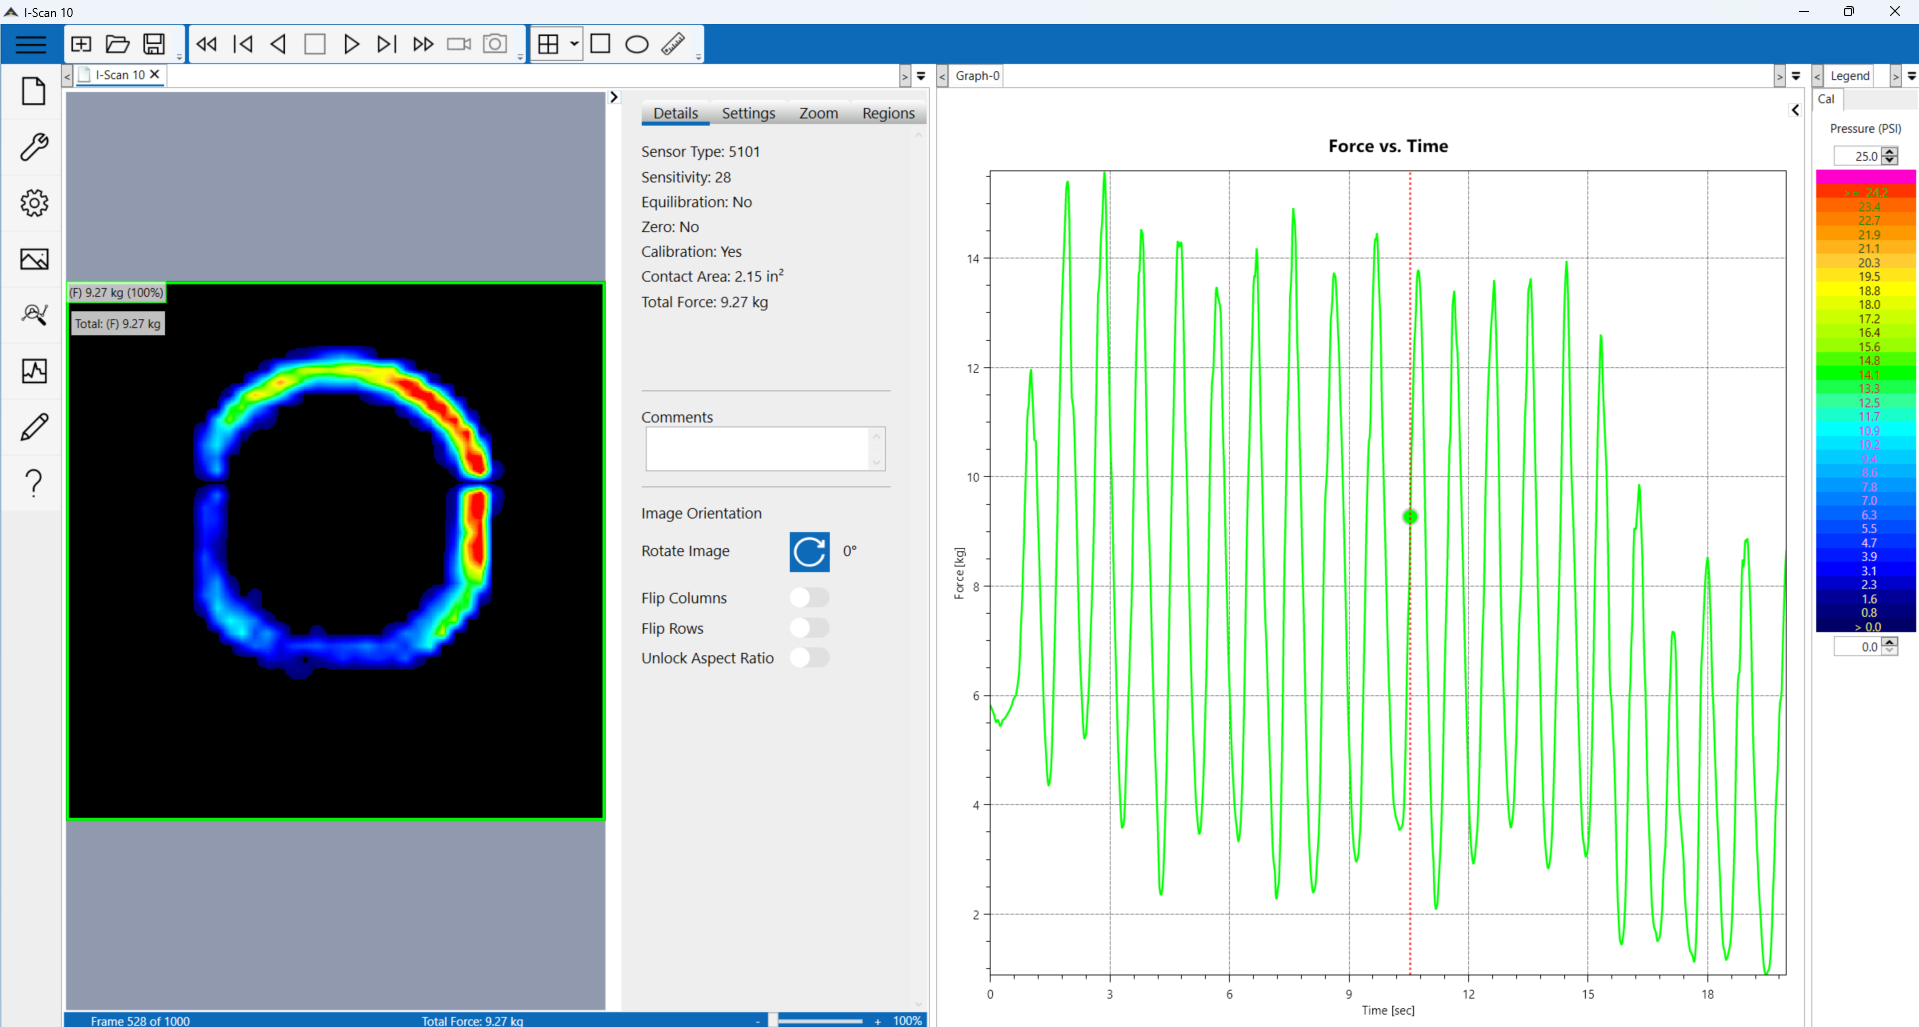Play the recording forward
The height and width of the screenshot is (1027, 1919).
[351, 44]
